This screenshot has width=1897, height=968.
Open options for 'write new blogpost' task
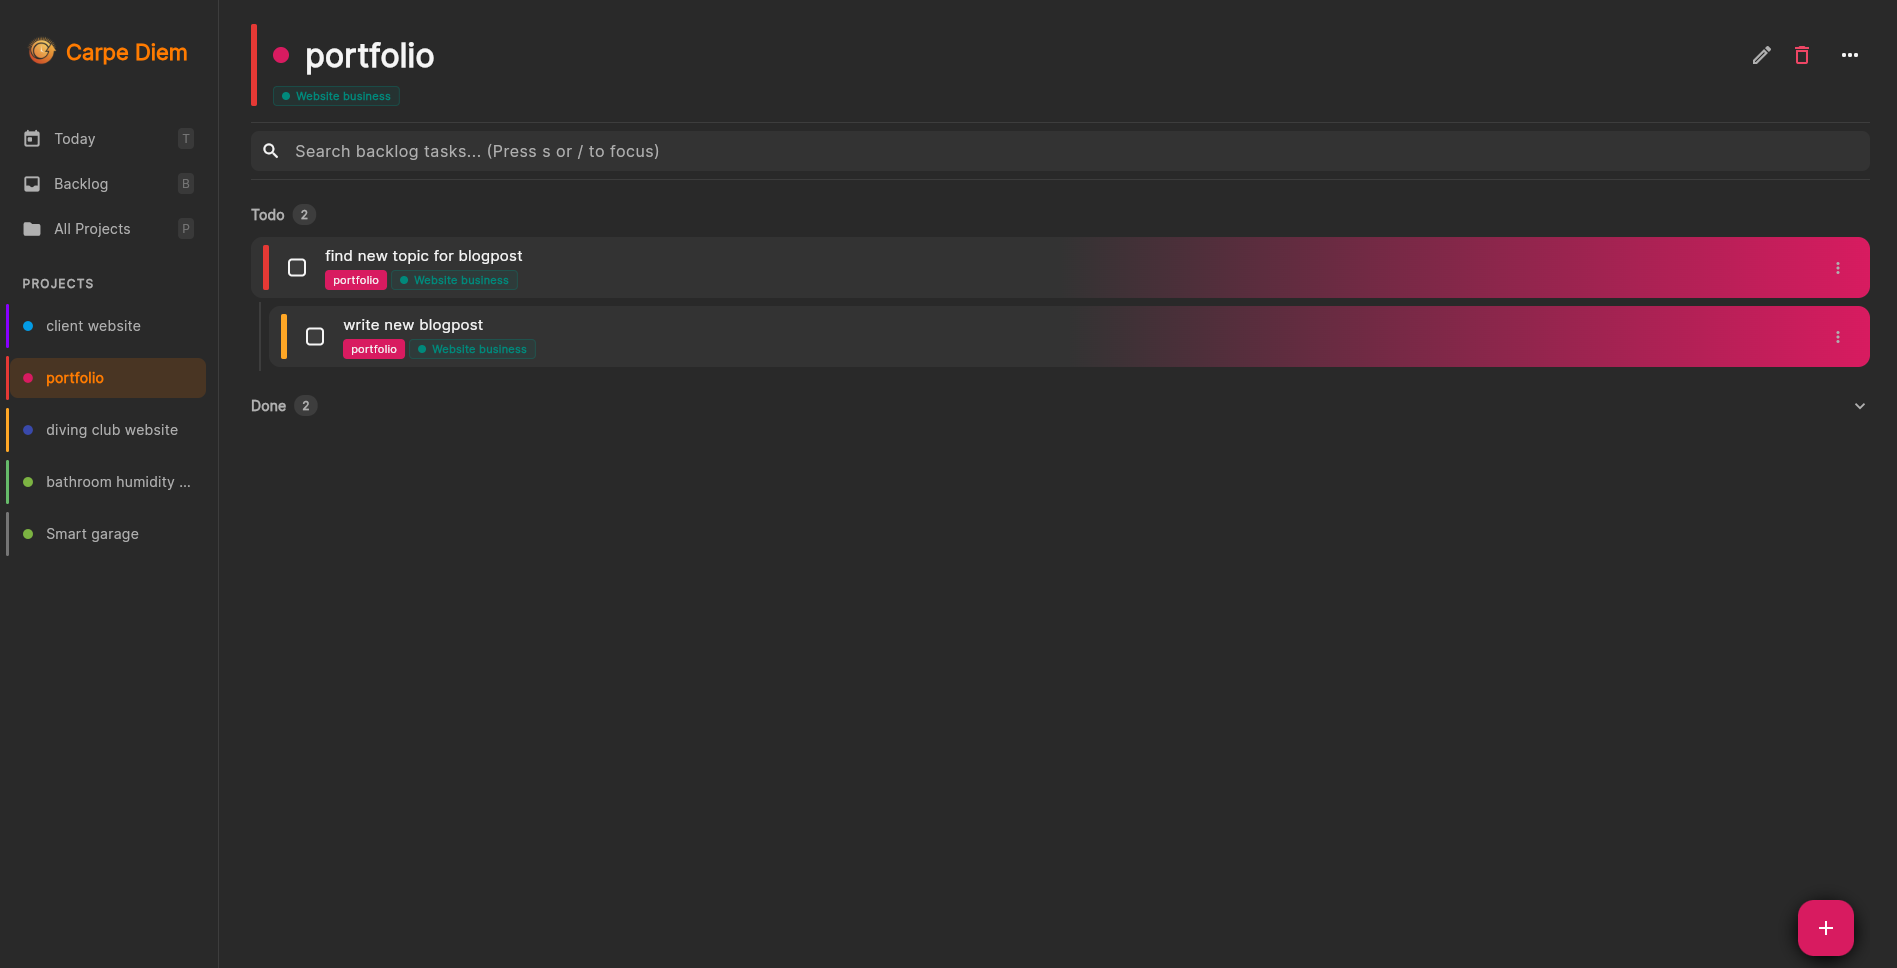1837,337
